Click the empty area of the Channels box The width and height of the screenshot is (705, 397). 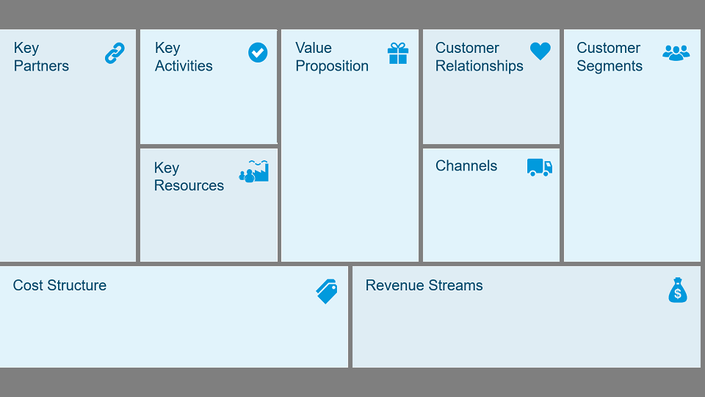(x=491, y=218)
